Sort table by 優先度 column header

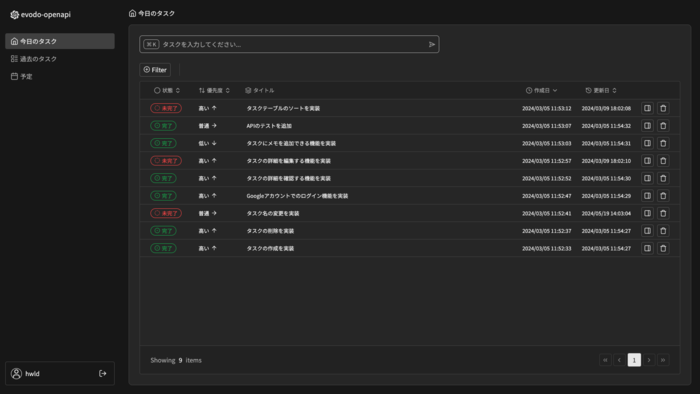[214, 91]
